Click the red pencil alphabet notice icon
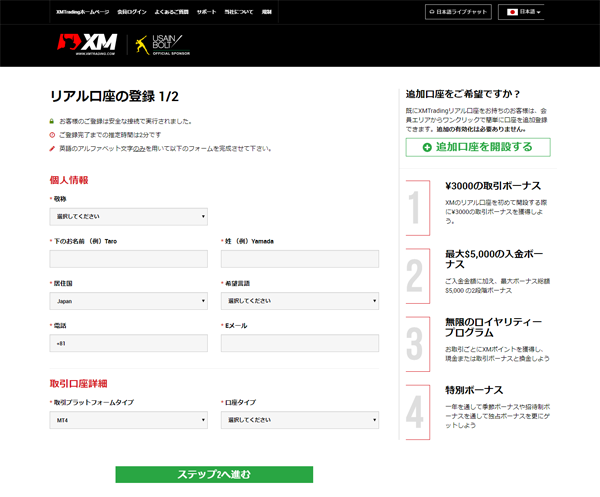 (52, 148)
